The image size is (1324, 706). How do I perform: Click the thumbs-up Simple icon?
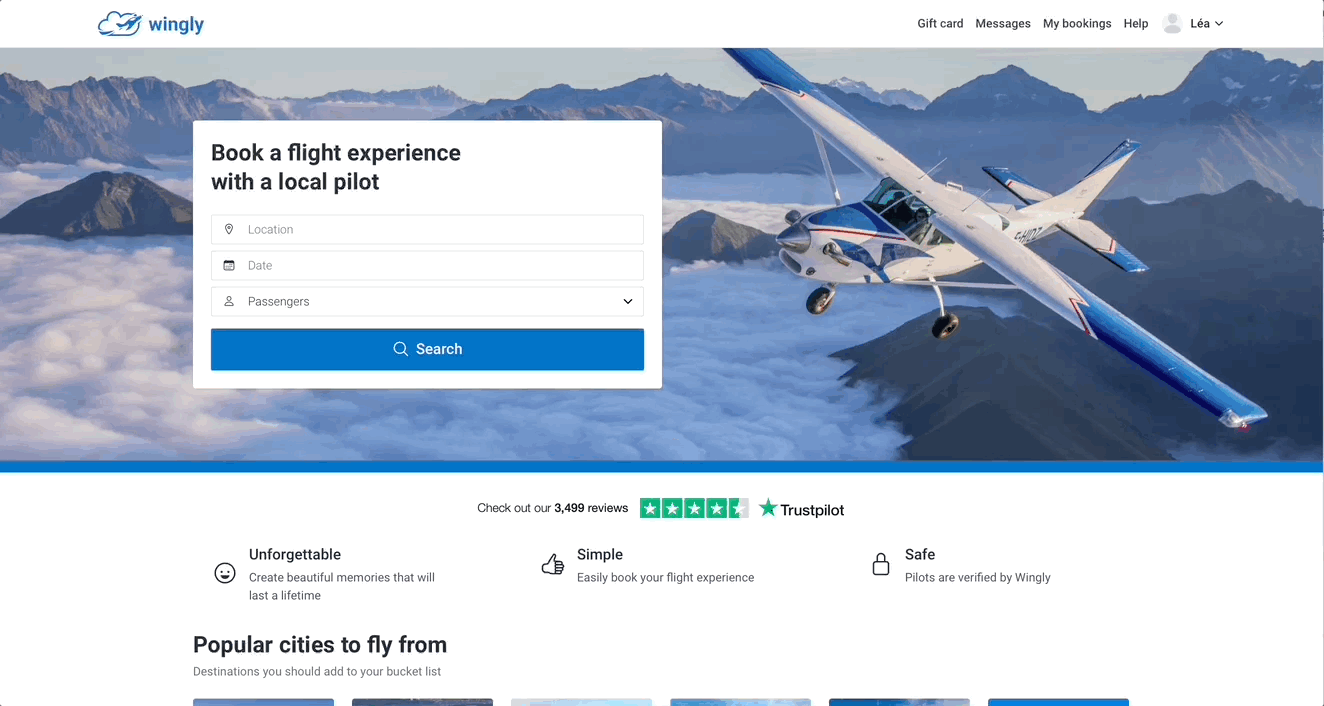pos(553,565)
